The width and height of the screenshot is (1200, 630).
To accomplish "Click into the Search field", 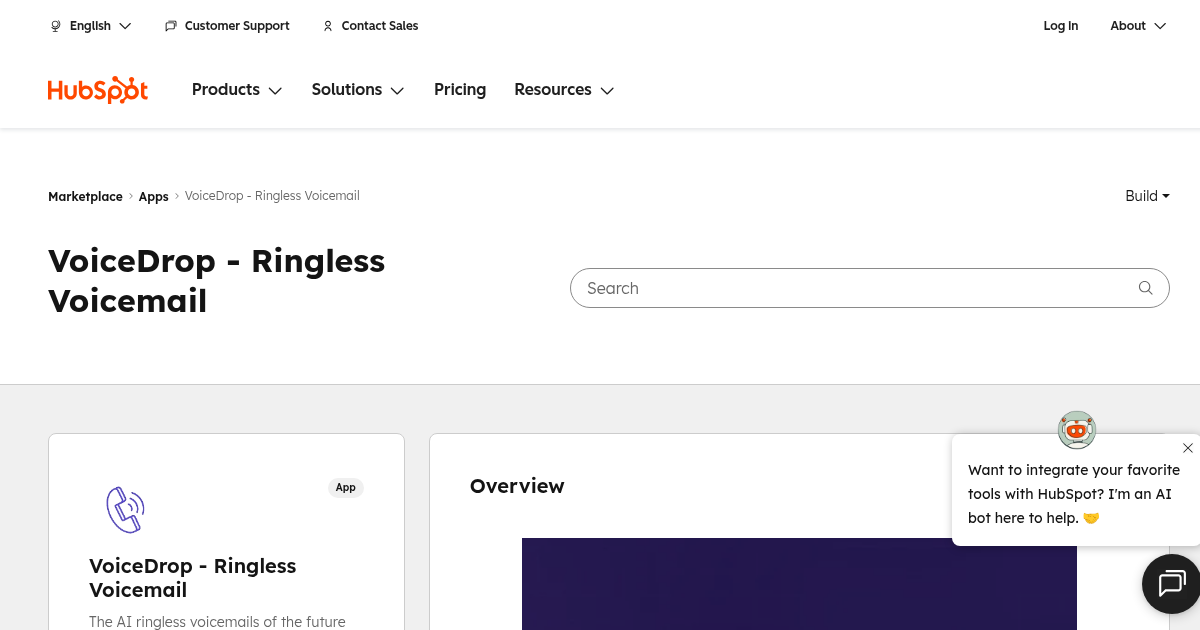I will click(870, 288).
